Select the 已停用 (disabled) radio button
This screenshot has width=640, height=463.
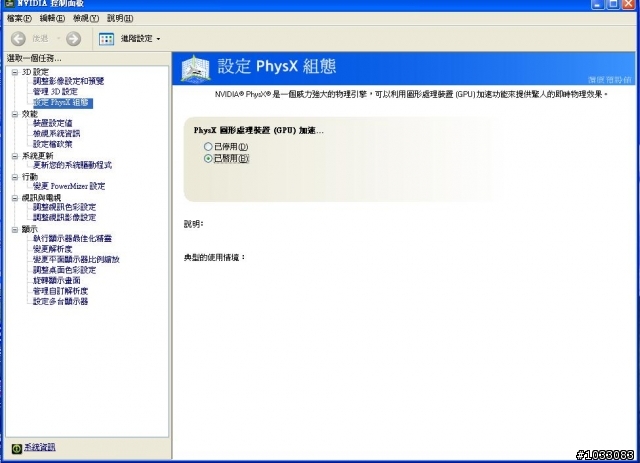coord(208,146)
